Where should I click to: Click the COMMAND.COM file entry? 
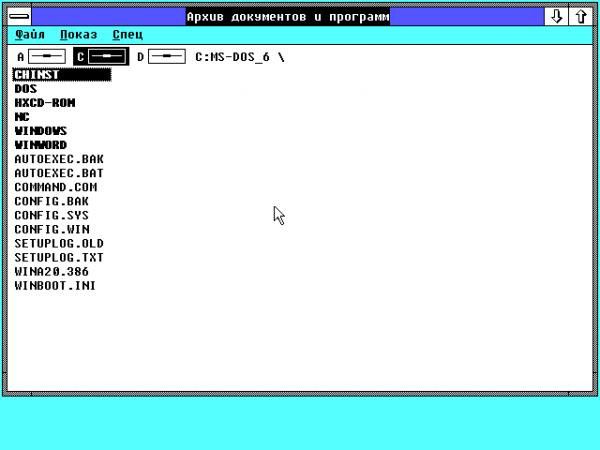[56, 186]
